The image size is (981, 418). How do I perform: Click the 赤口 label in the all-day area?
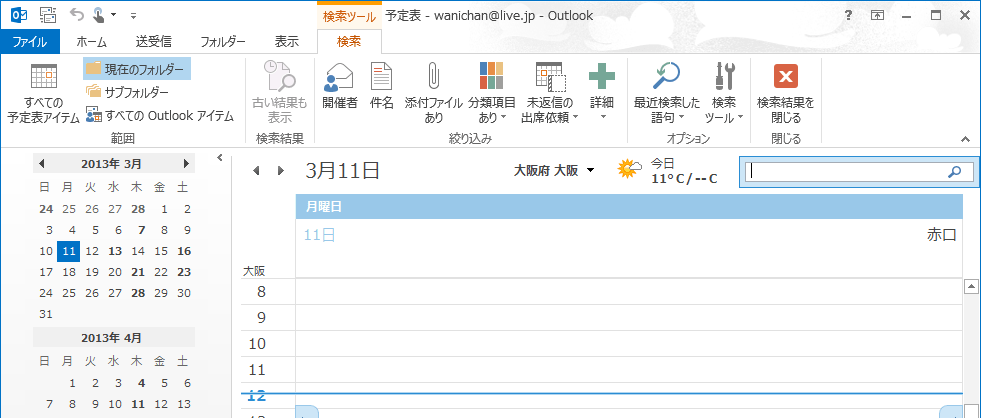coord(942,235)
